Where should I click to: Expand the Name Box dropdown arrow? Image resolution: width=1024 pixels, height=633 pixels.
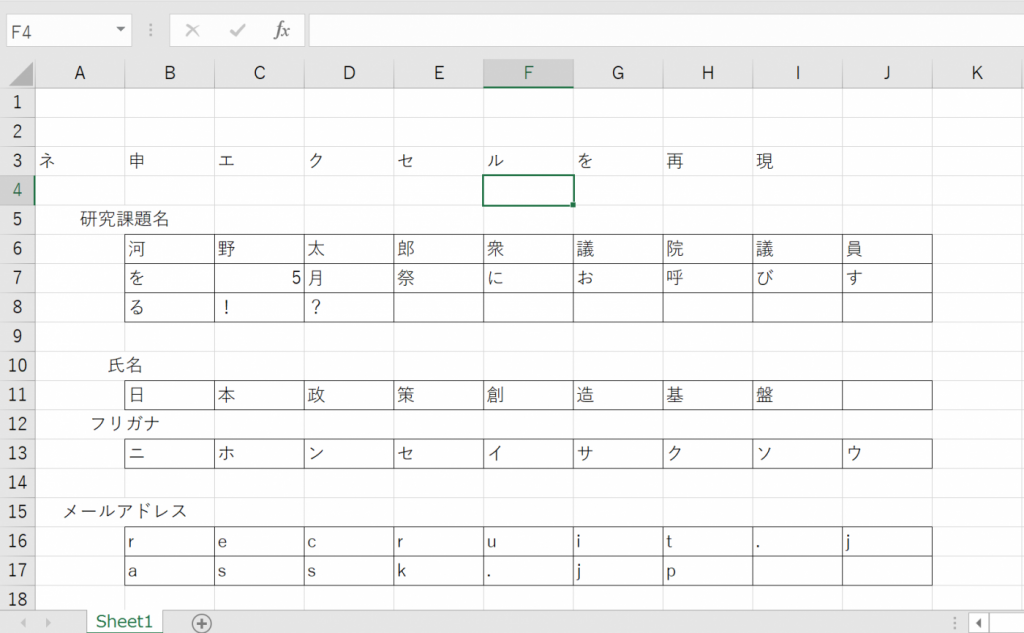click(x=121, y=31)
